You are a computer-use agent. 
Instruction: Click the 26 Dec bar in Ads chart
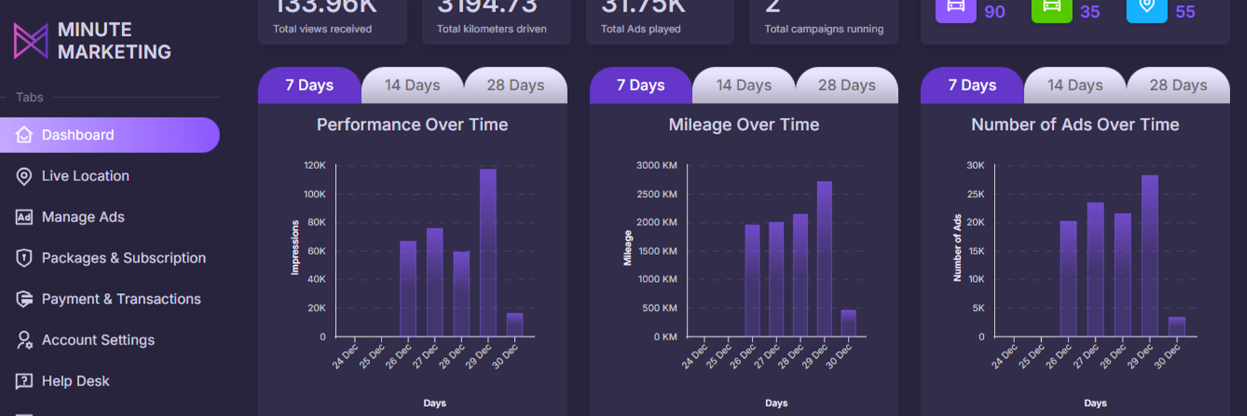click(1068, 279)
